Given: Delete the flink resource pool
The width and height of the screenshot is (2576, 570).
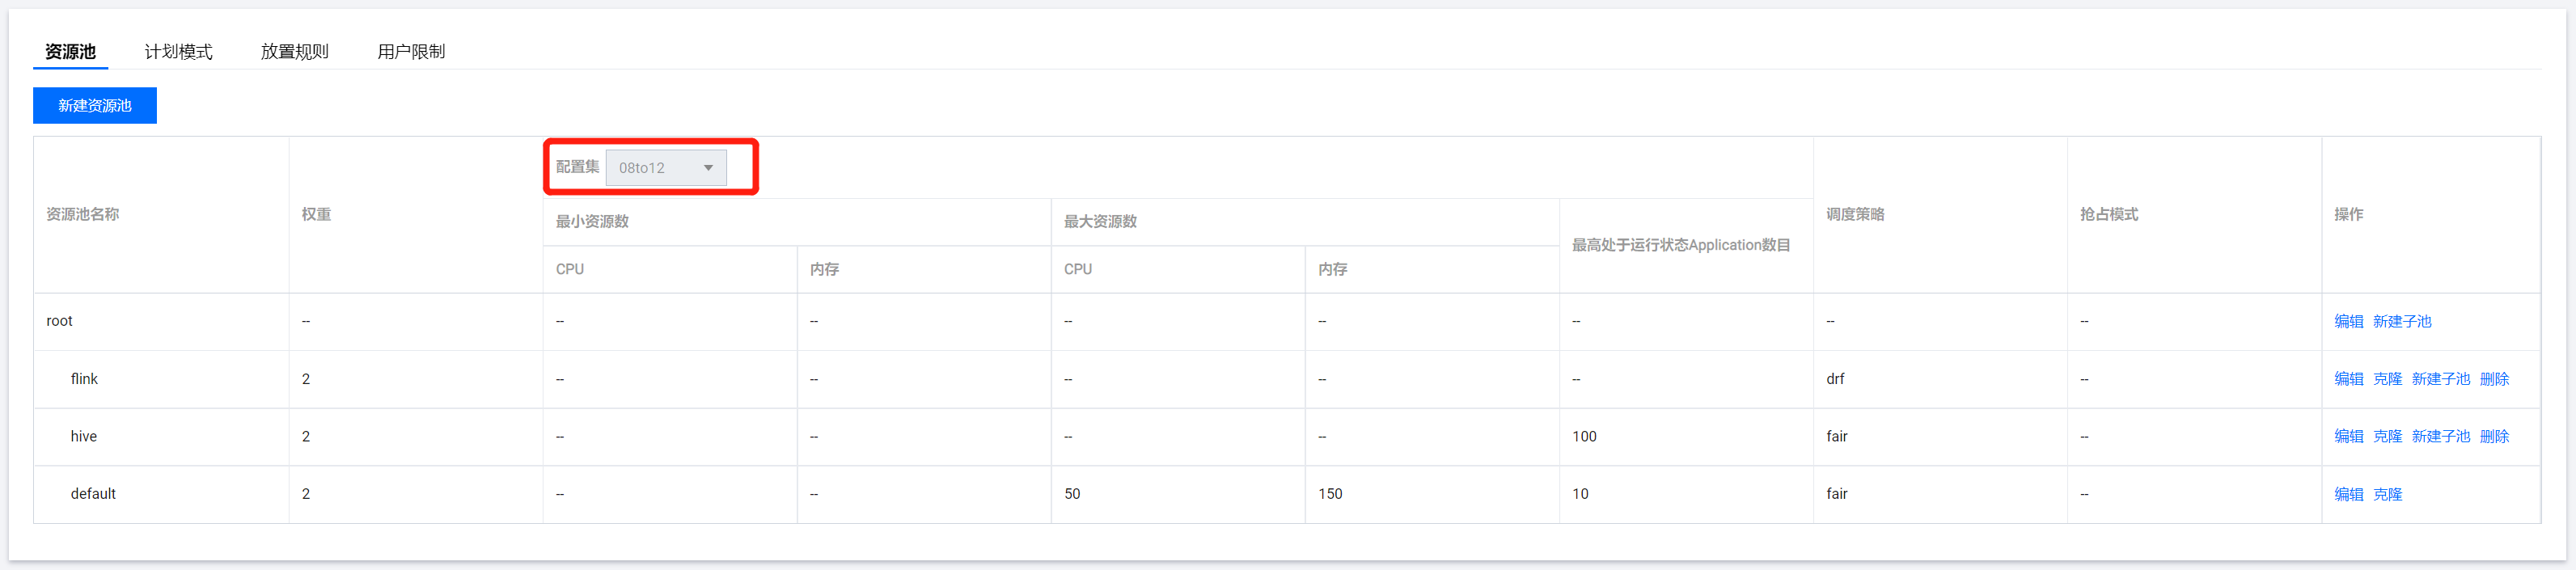Looking at the screenshot, I should coord(2494,379).
